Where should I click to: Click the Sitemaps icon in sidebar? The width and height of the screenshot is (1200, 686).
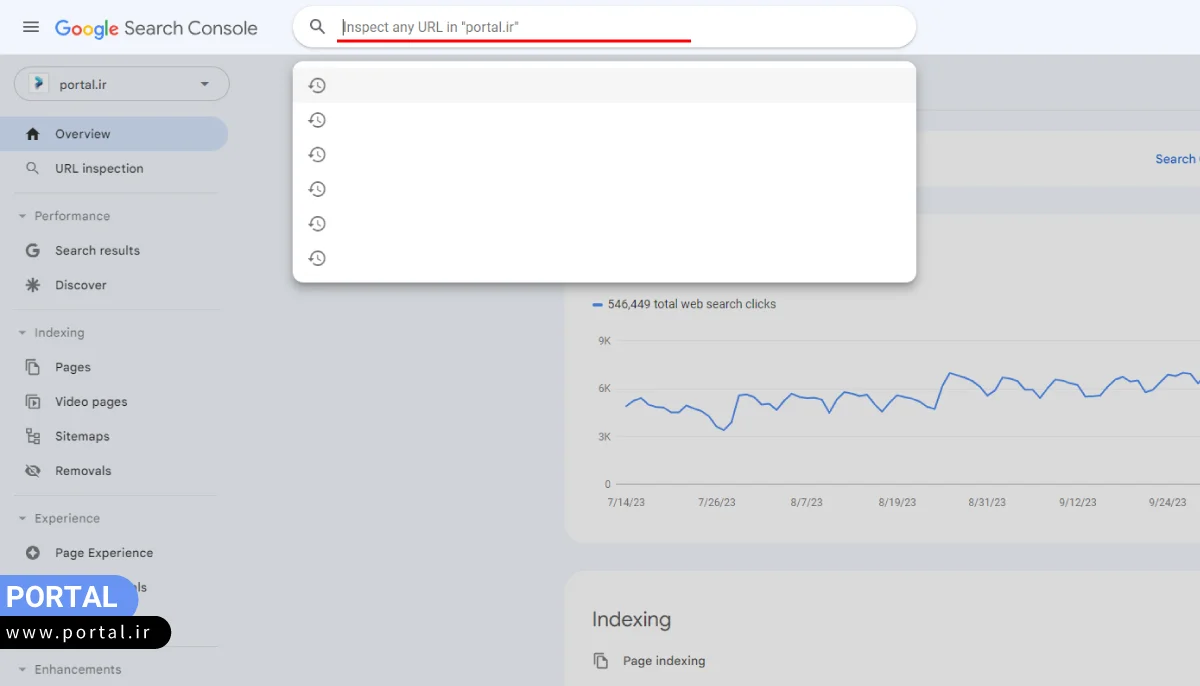33,436
